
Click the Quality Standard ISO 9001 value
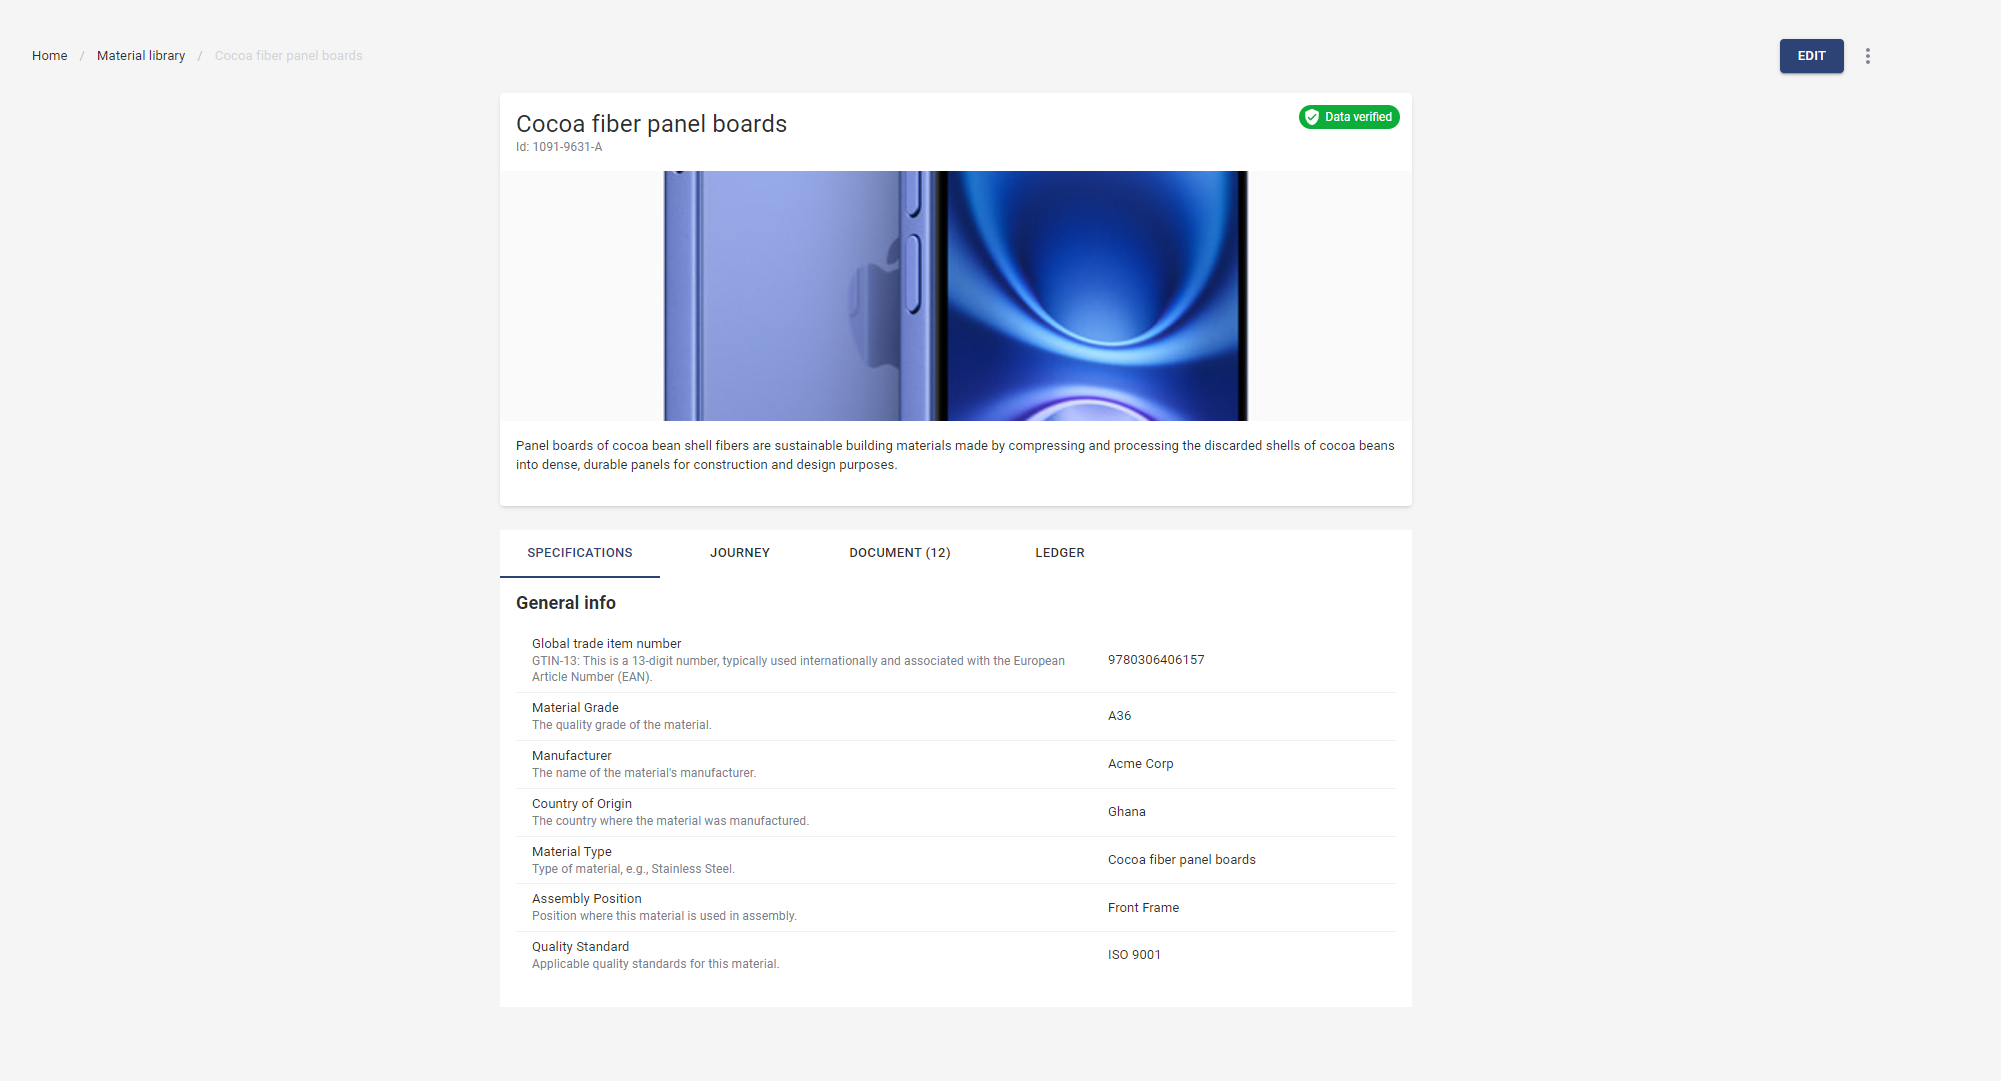(1134, 955)
